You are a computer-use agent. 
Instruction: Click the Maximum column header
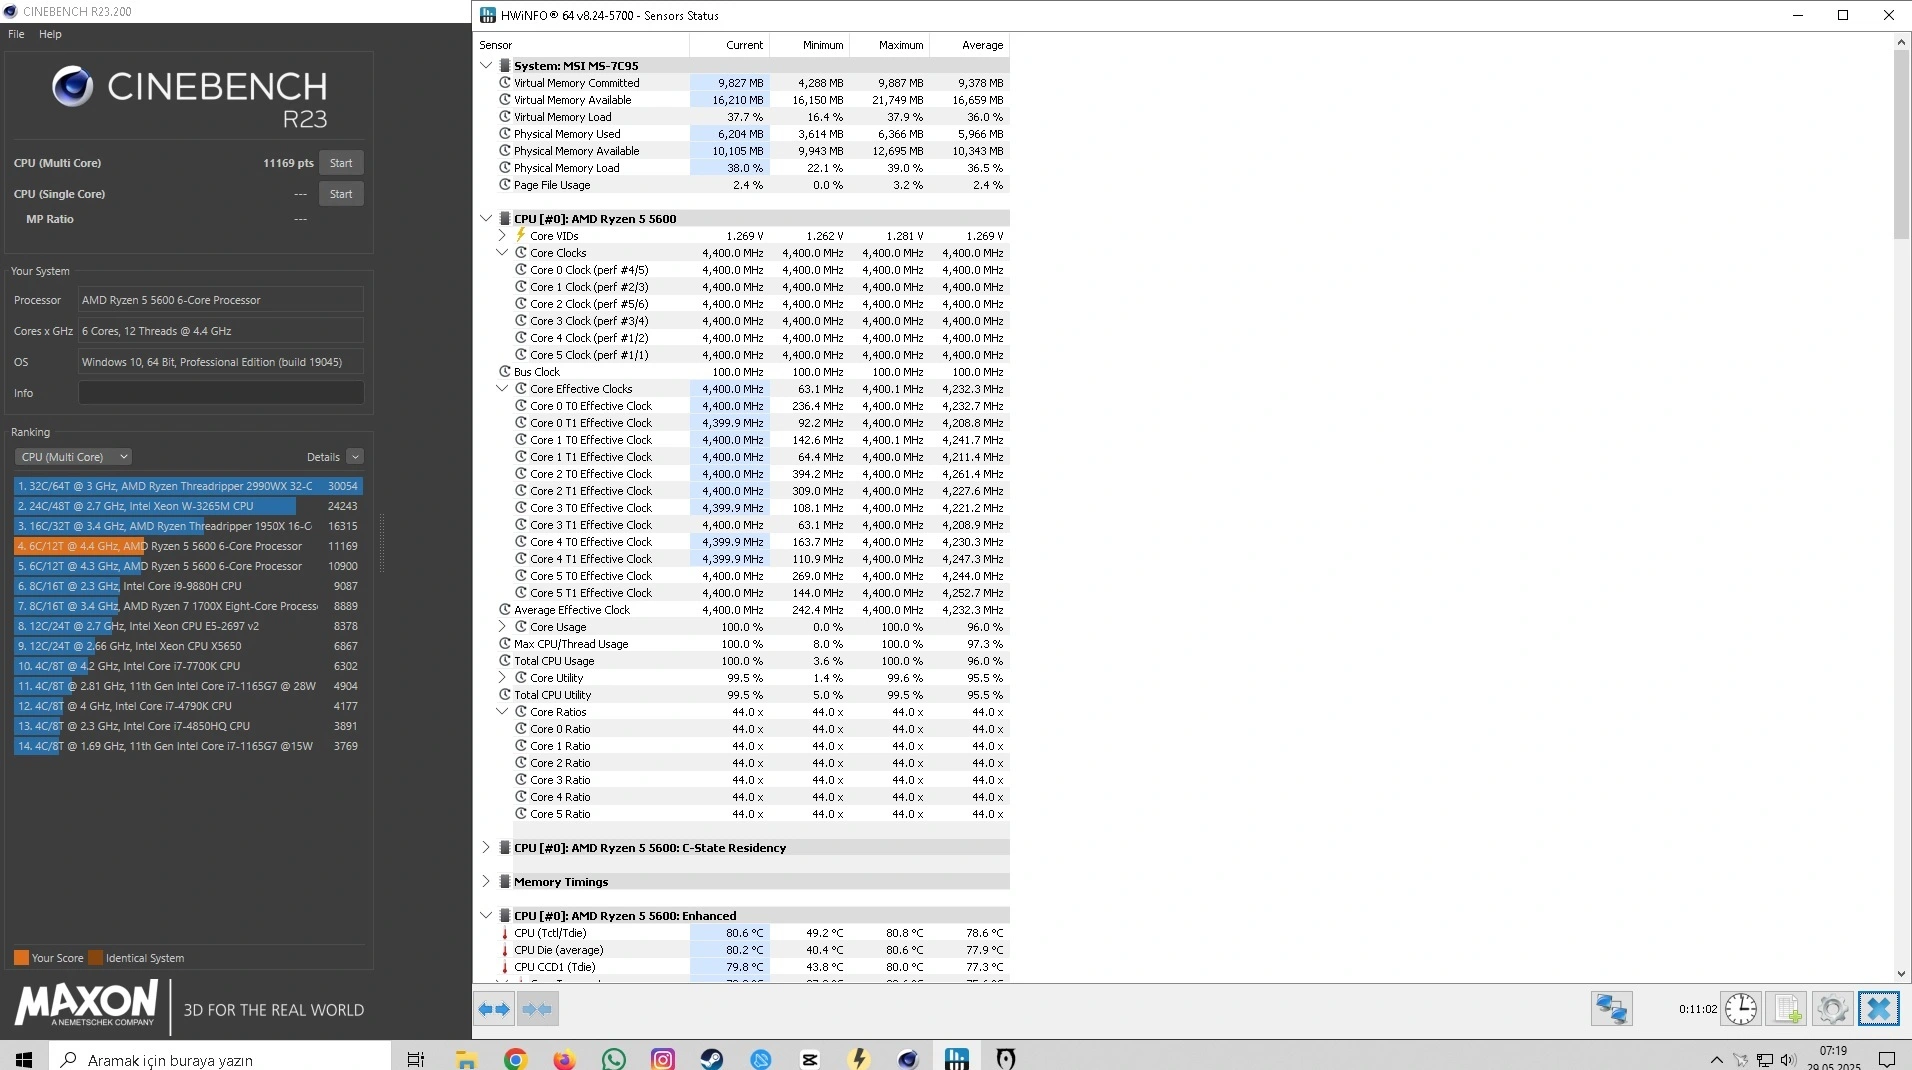[889, 45]
